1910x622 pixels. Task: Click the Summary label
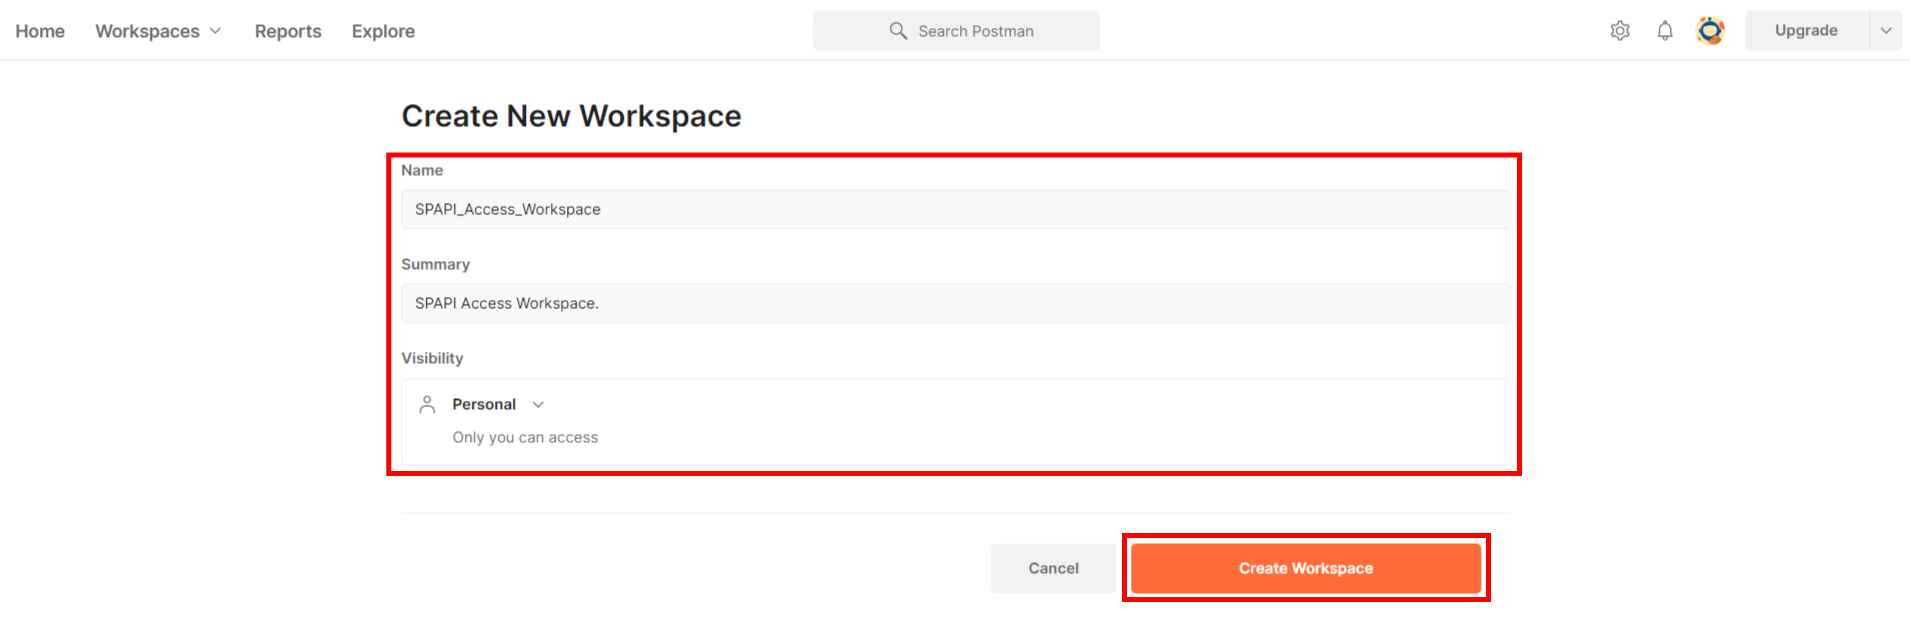[x=435, y=264]
